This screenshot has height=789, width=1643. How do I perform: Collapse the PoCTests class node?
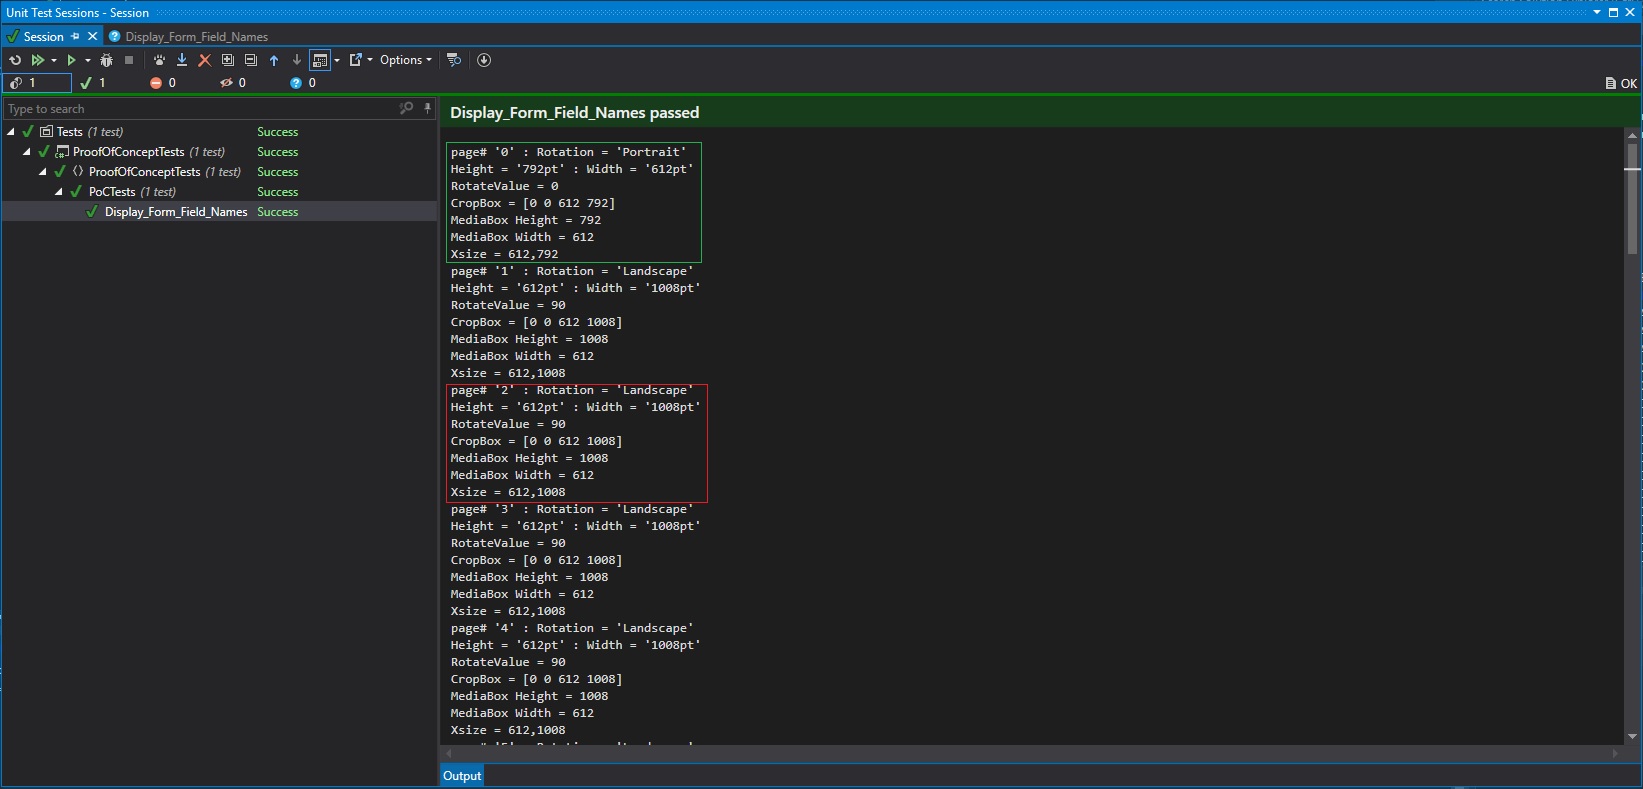tap(59, 192)
